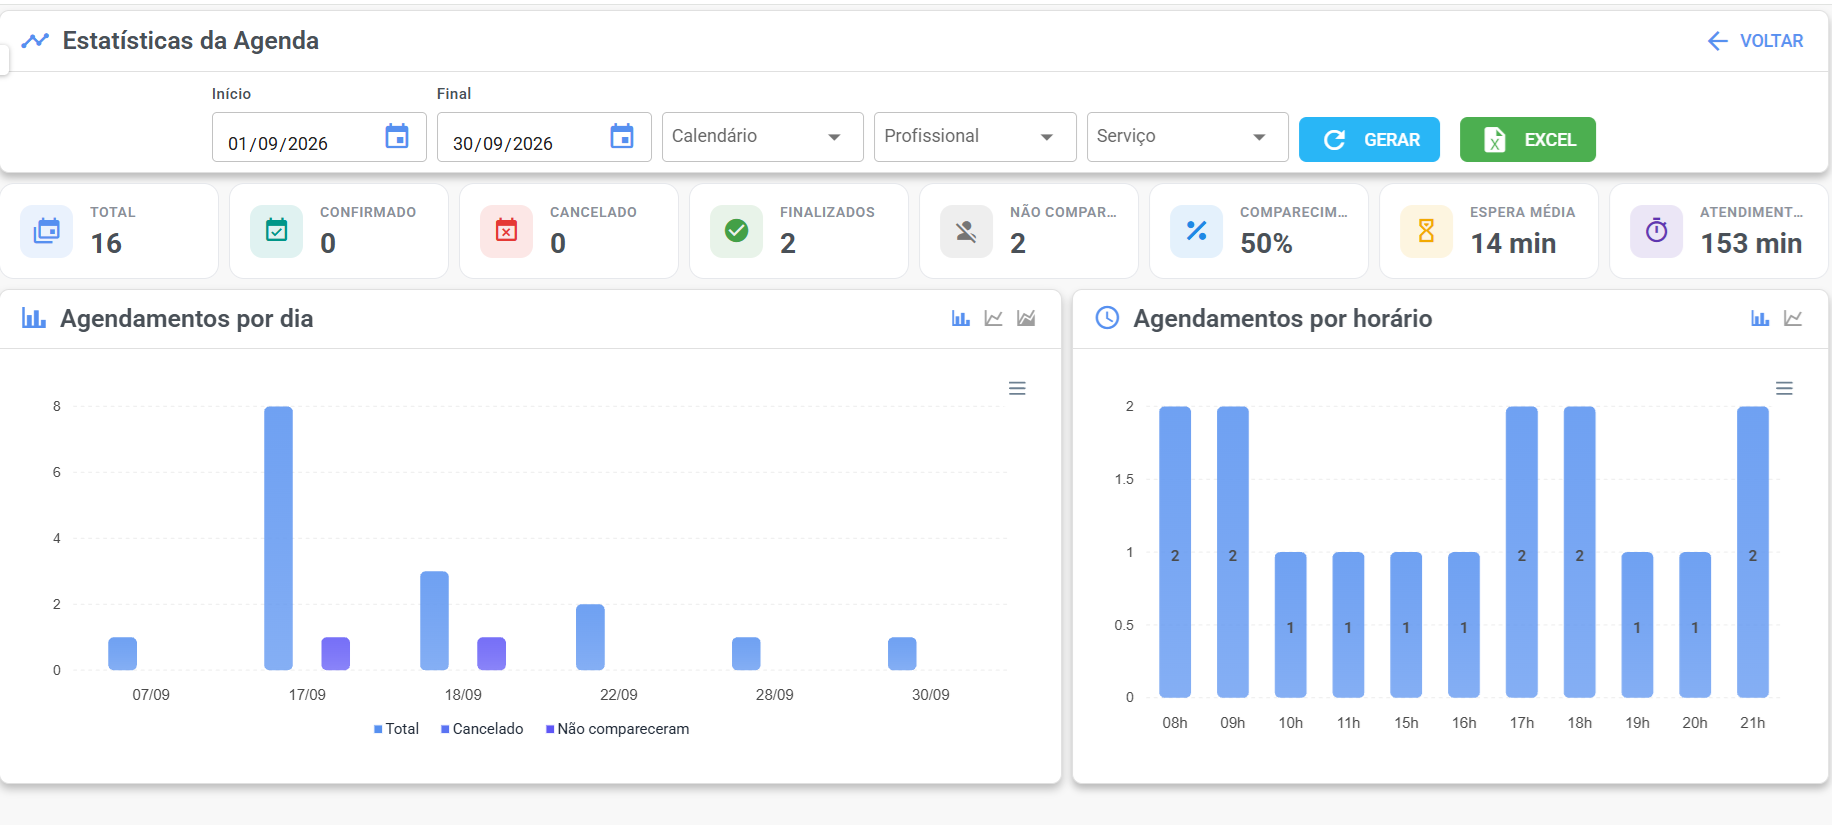Toggle the Total series in legend
1832x825 pixels.
pyautogui.click(x=396, y=729)
